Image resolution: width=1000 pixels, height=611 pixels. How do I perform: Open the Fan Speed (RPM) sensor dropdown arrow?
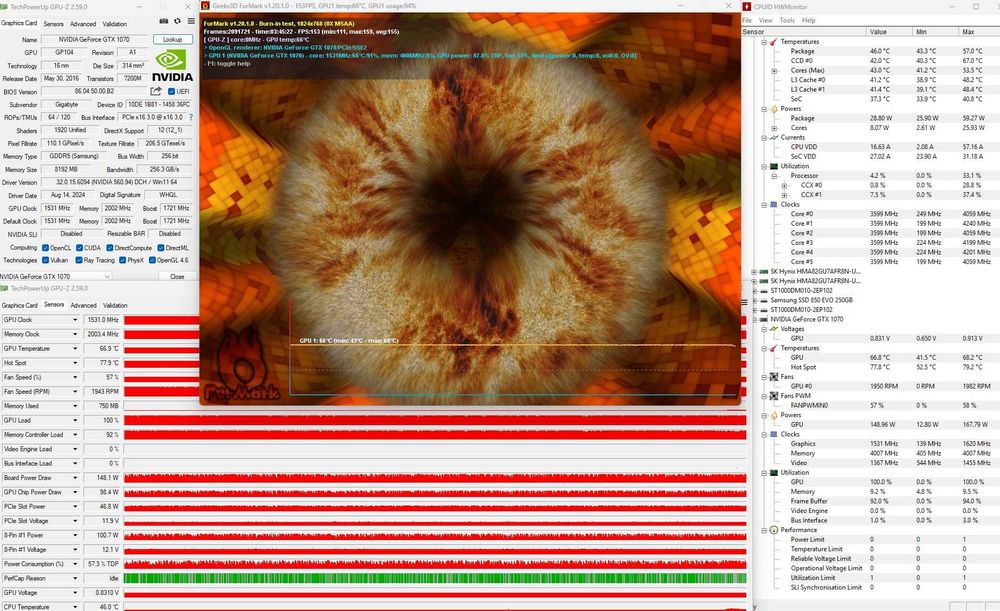point(75,392)
